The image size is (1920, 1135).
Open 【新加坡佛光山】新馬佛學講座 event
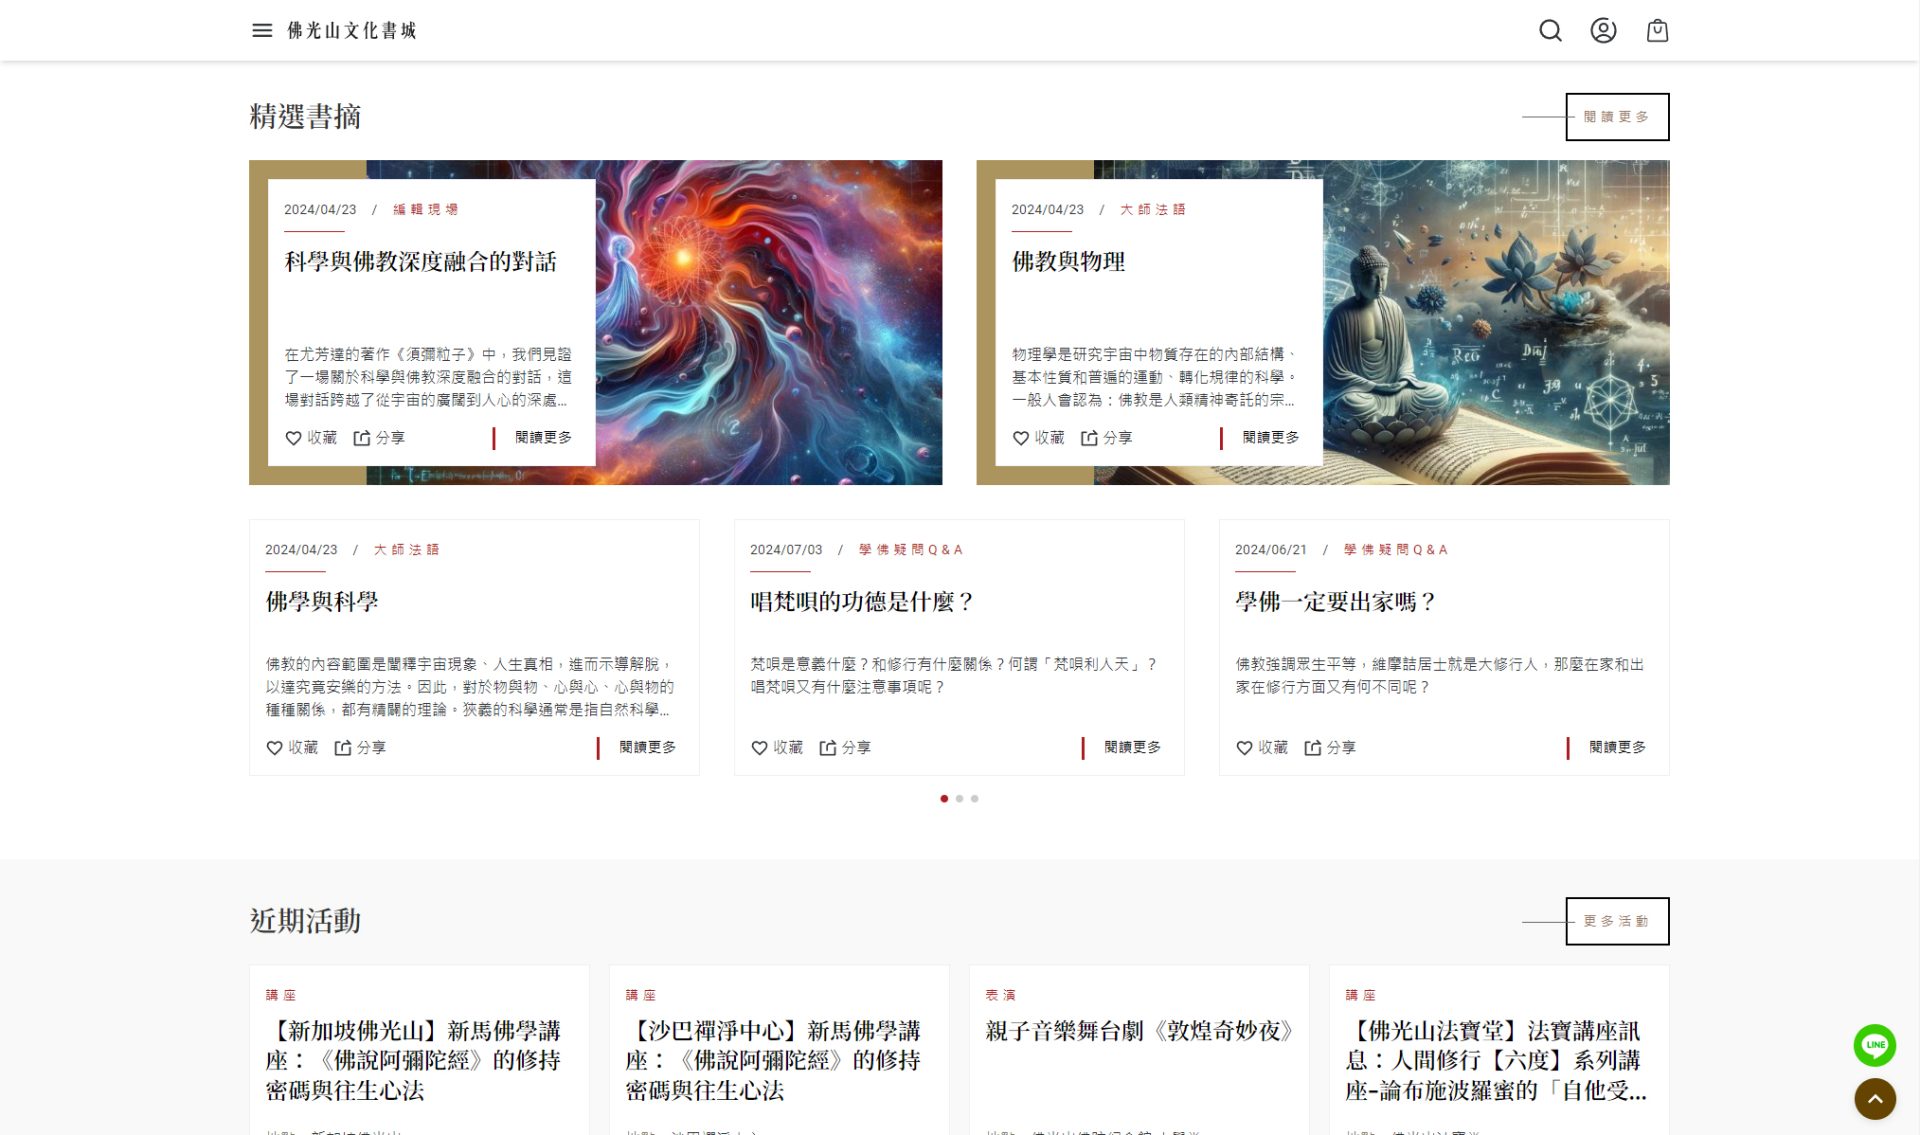tap(414, 1060)
